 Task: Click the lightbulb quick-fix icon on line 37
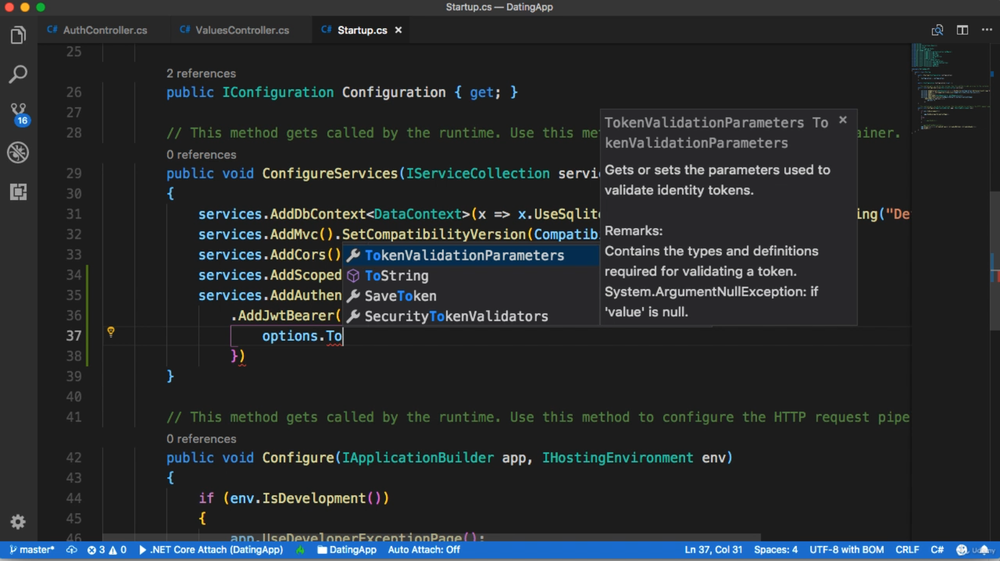pyautogui.click(x=111, y=332)
